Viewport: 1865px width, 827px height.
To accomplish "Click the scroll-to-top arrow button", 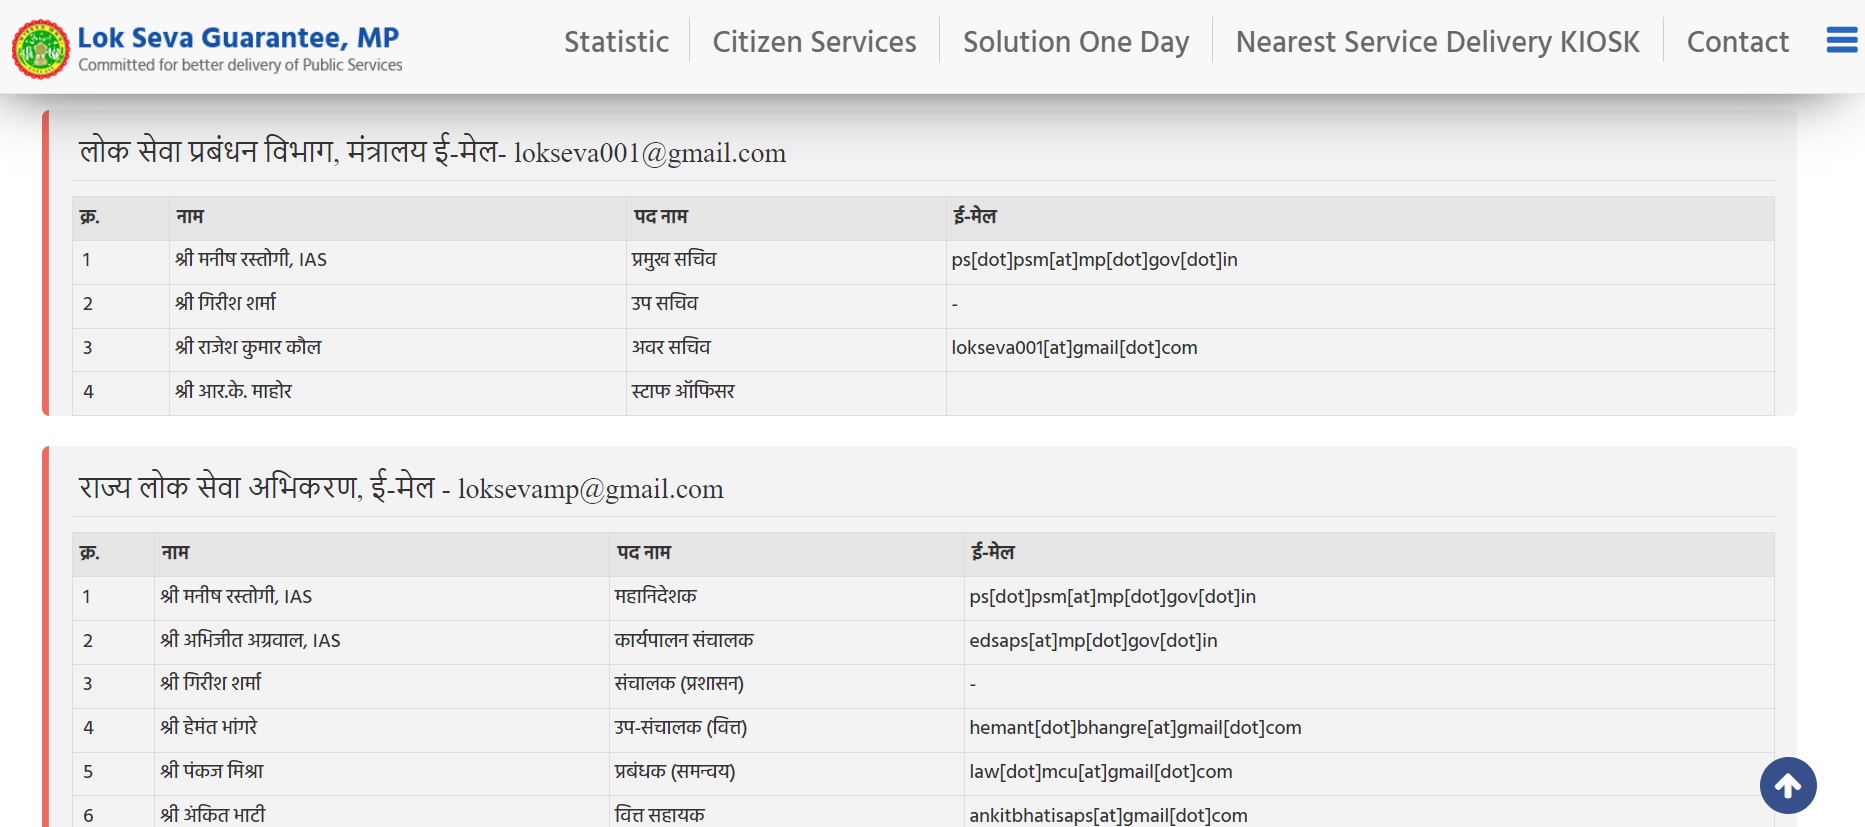I will pyautogui.click(x=1787, y=786).
